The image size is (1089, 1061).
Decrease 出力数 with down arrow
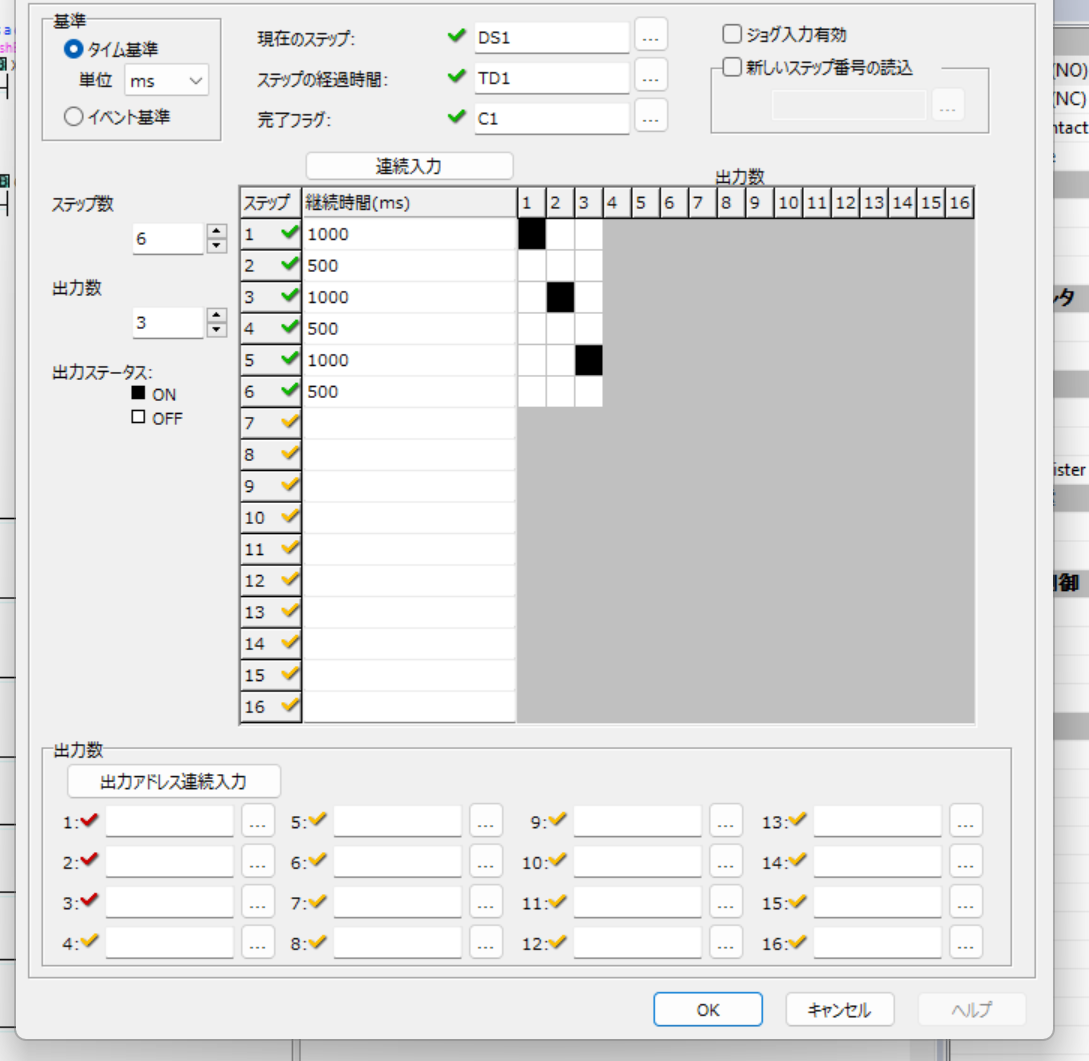[217, 330]
